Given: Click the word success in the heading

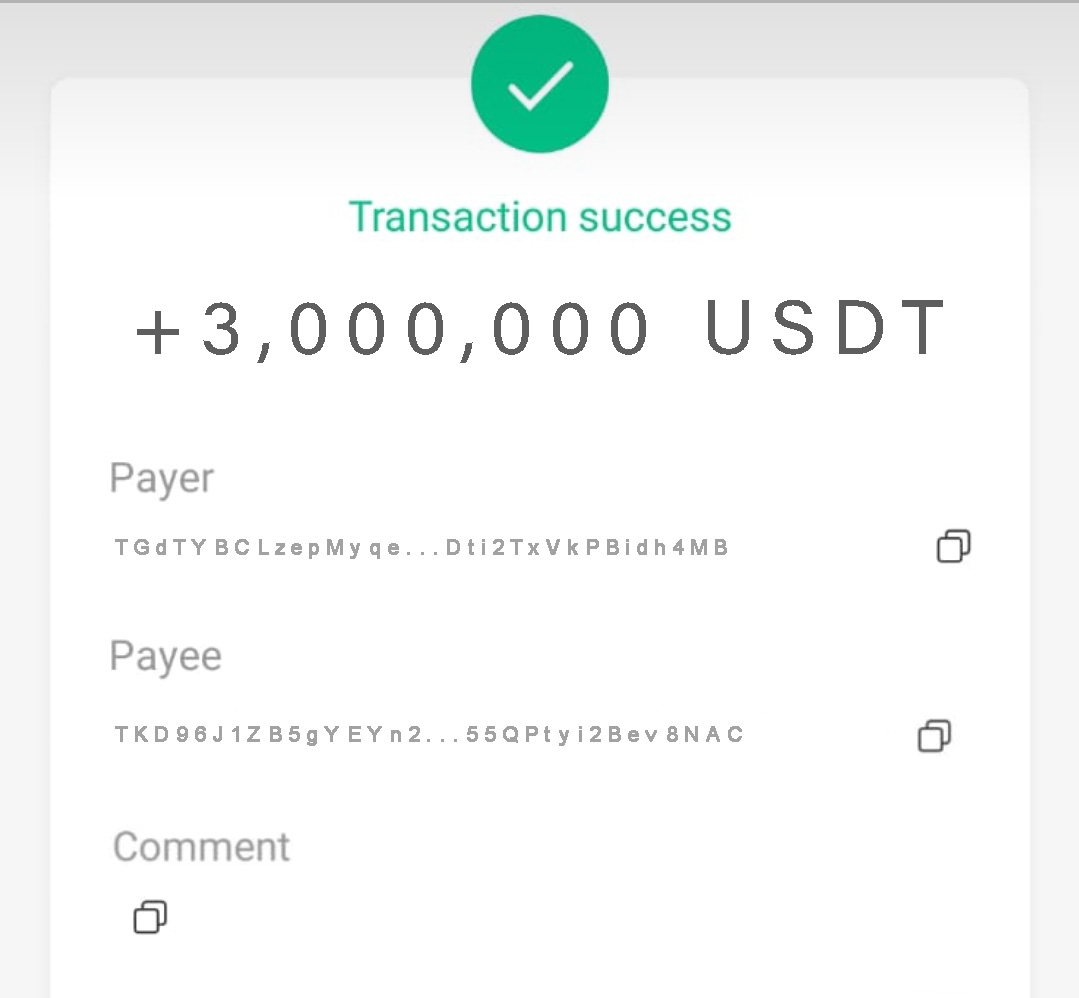Looking at the screenshot, I should click(x=655, y=217).
